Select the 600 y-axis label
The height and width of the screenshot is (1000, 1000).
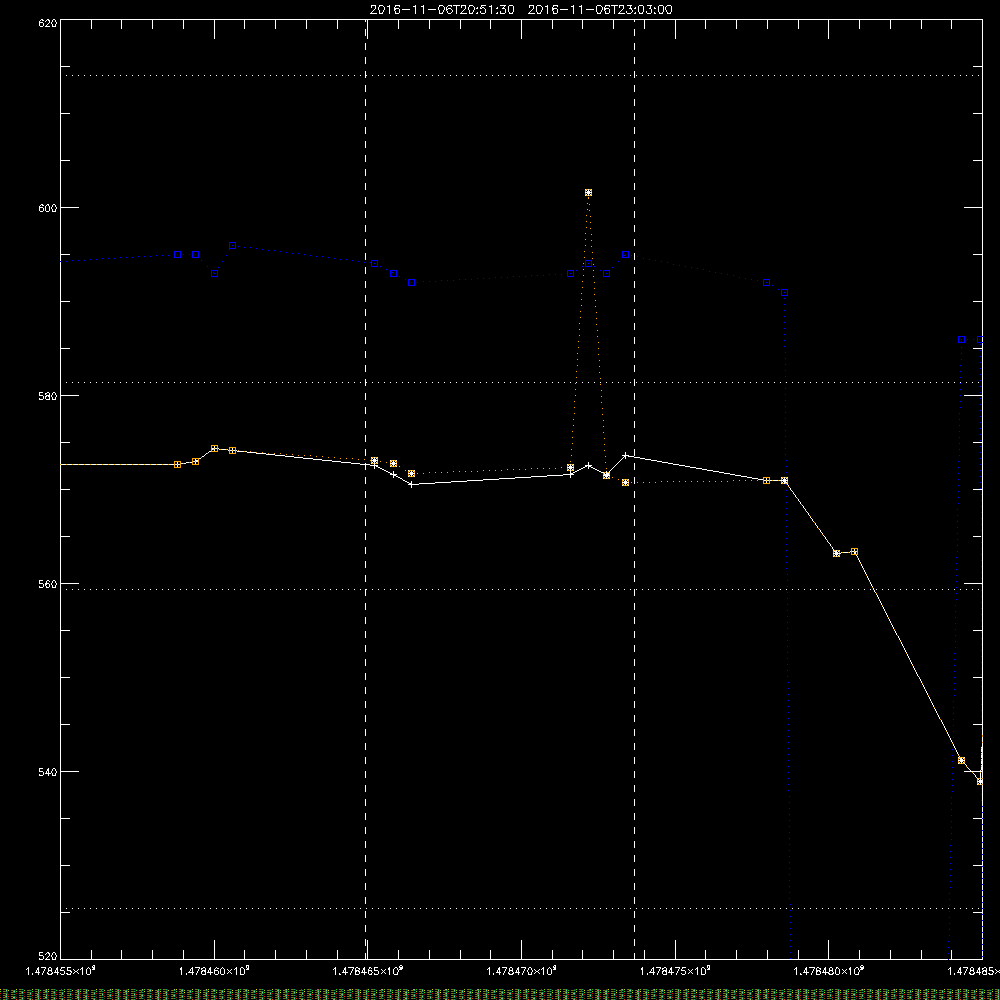pos(48,208)
